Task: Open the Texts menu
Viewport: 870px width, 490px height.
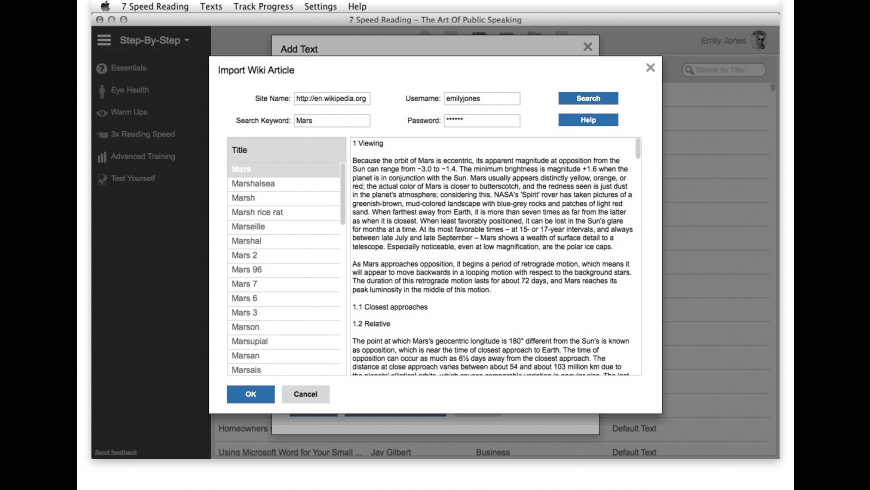Action: click(x=211, y=7)
